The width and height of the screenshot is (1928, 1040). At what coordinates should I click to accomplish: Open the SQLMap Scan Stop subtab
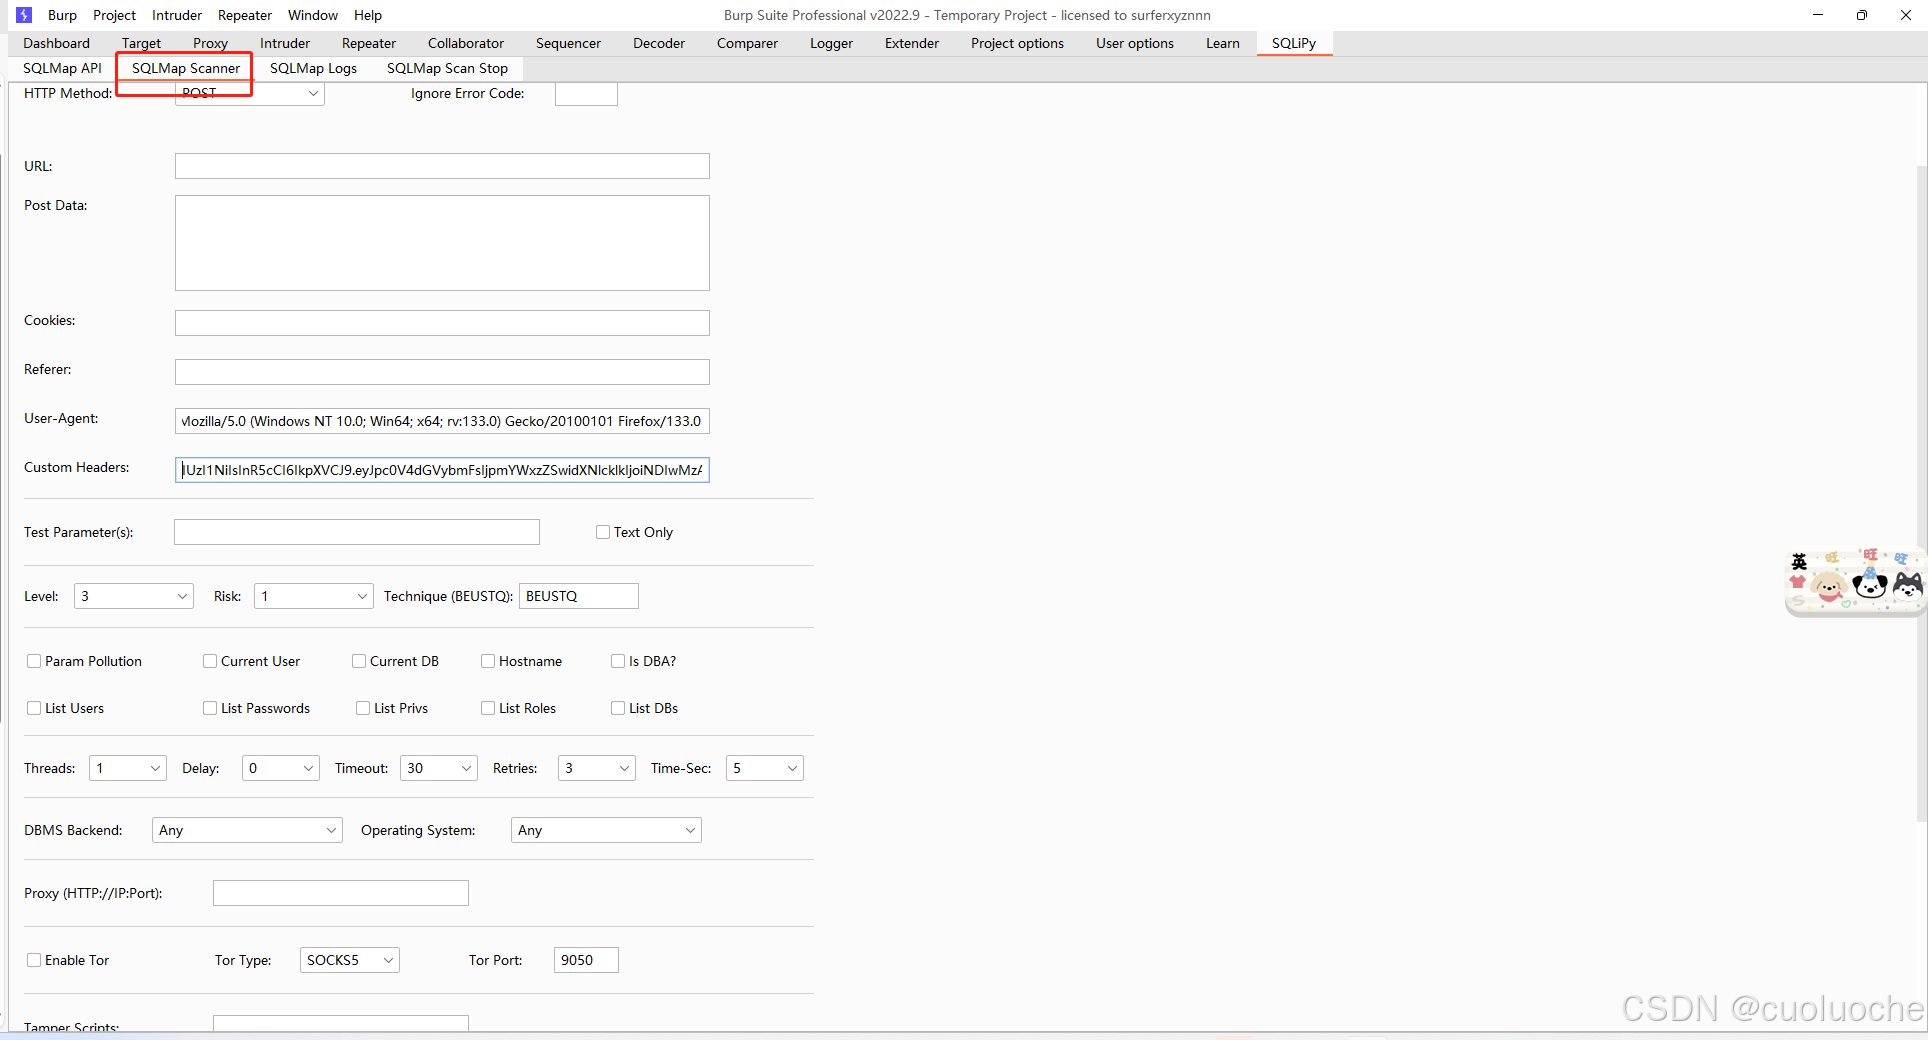(x=447, y=68)
